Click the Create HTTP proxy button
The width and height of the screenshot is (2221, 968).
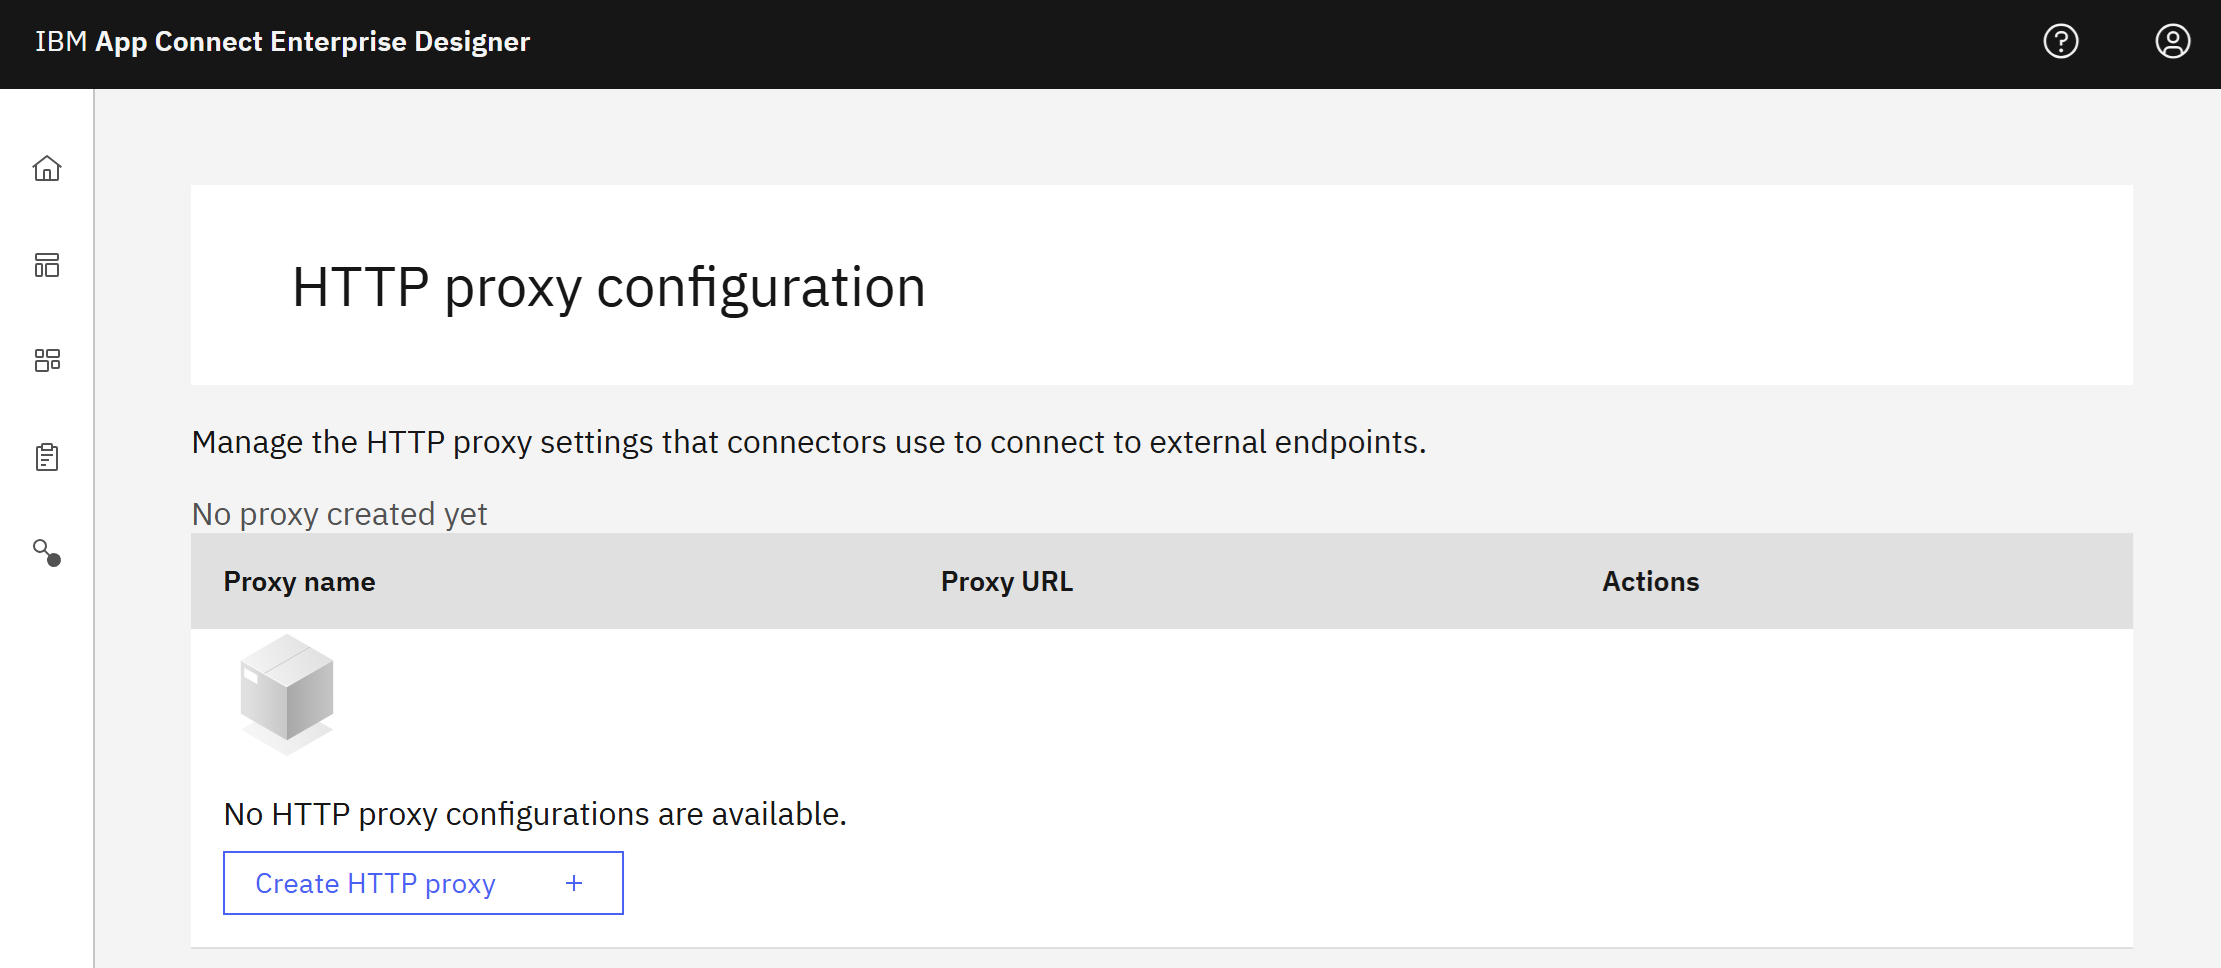tap(423, 883)
